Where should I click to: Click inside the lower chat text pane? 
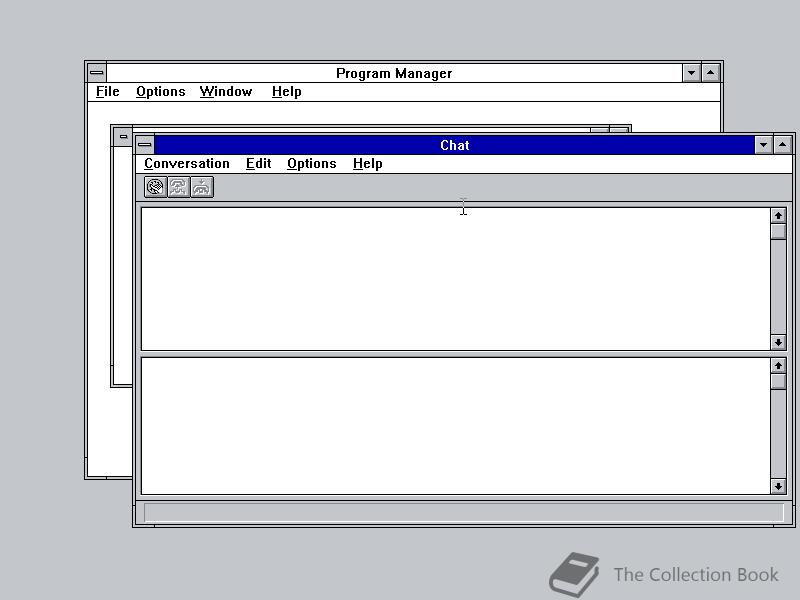click(456, 426)
